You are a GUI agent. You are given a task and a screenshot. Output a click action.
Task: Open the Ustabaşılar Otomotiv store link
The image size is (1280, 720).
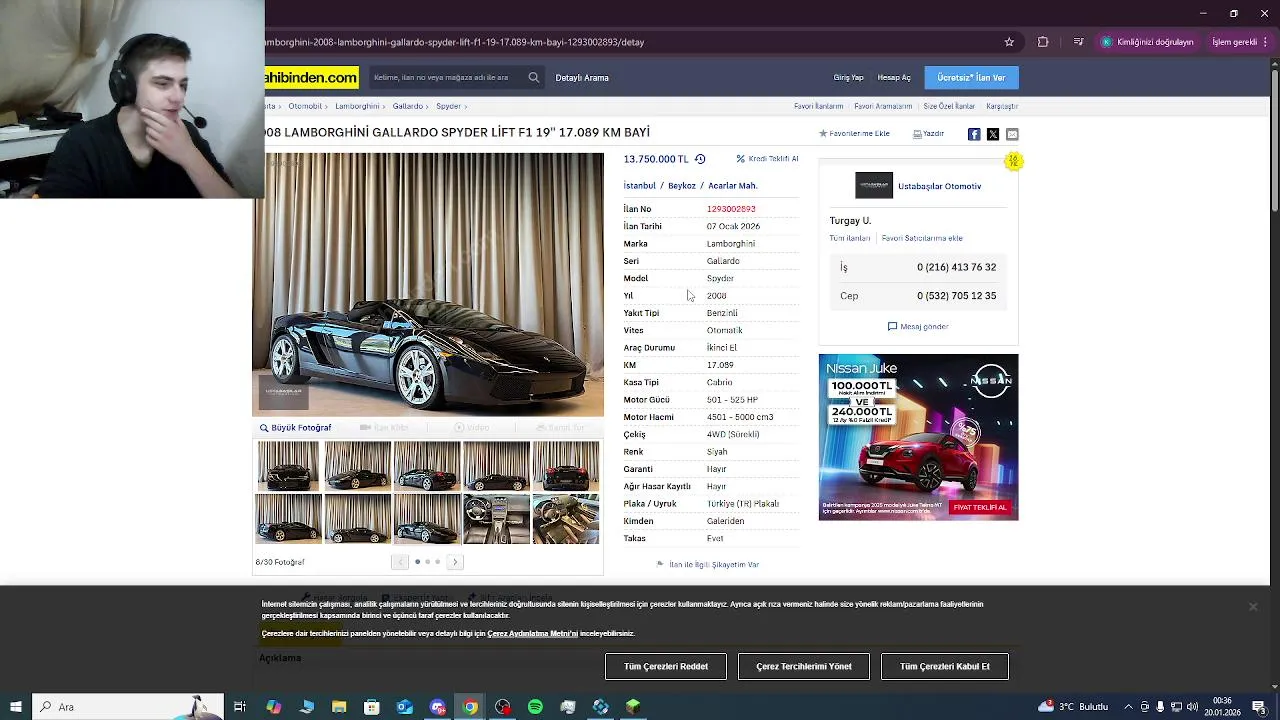pos(939,186)
